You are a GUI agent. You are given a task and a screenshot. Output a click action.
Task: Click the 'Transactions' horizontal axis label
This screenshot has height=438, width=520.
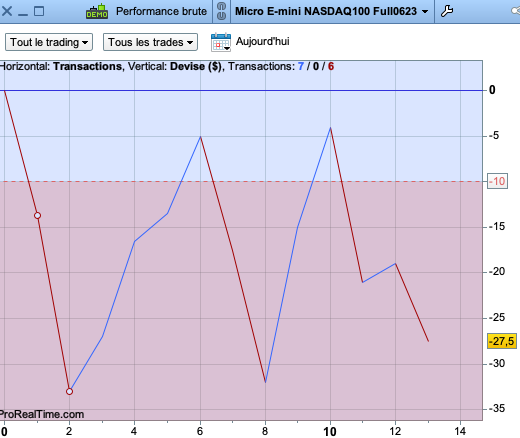(88, 66)
